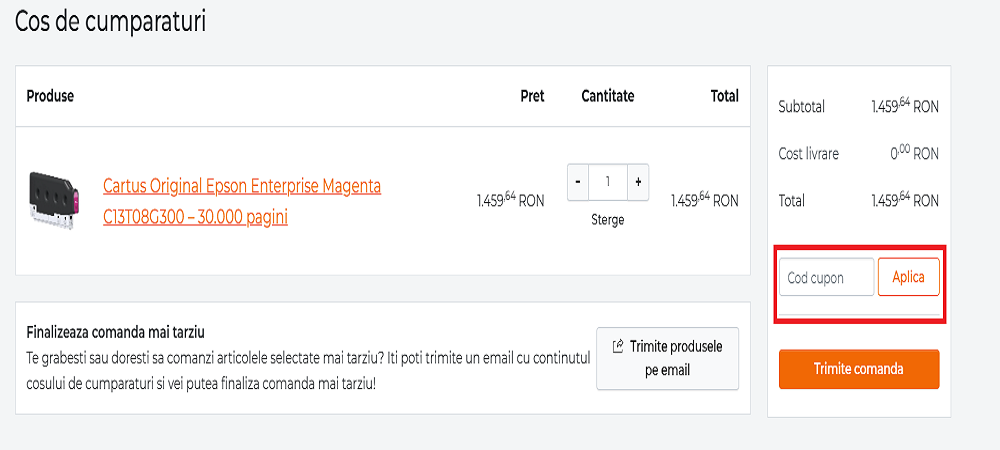Click into the Cod cupon field
Viewport: 1000px width, 450px height.
click(x=826, y=277)
